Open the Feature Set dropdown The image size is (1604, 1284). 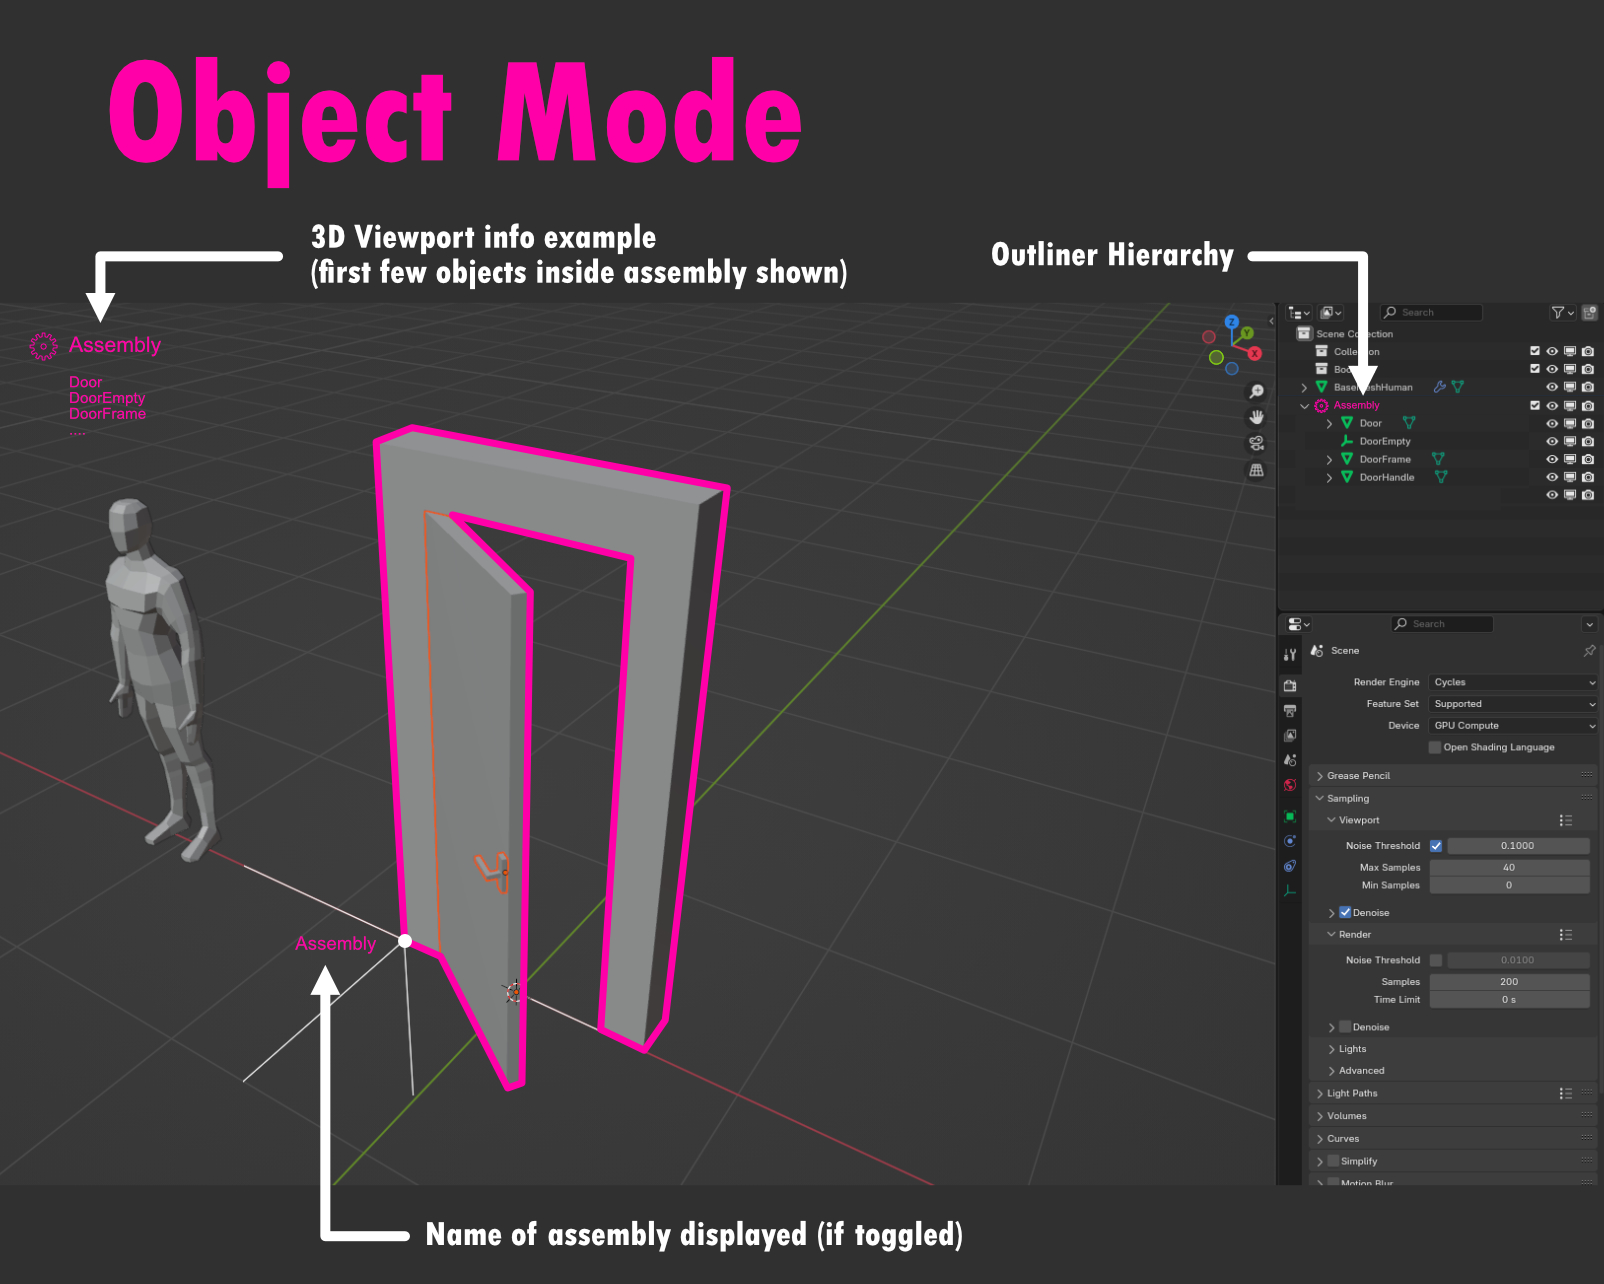pyautogui.click(x=1513, y=704)
